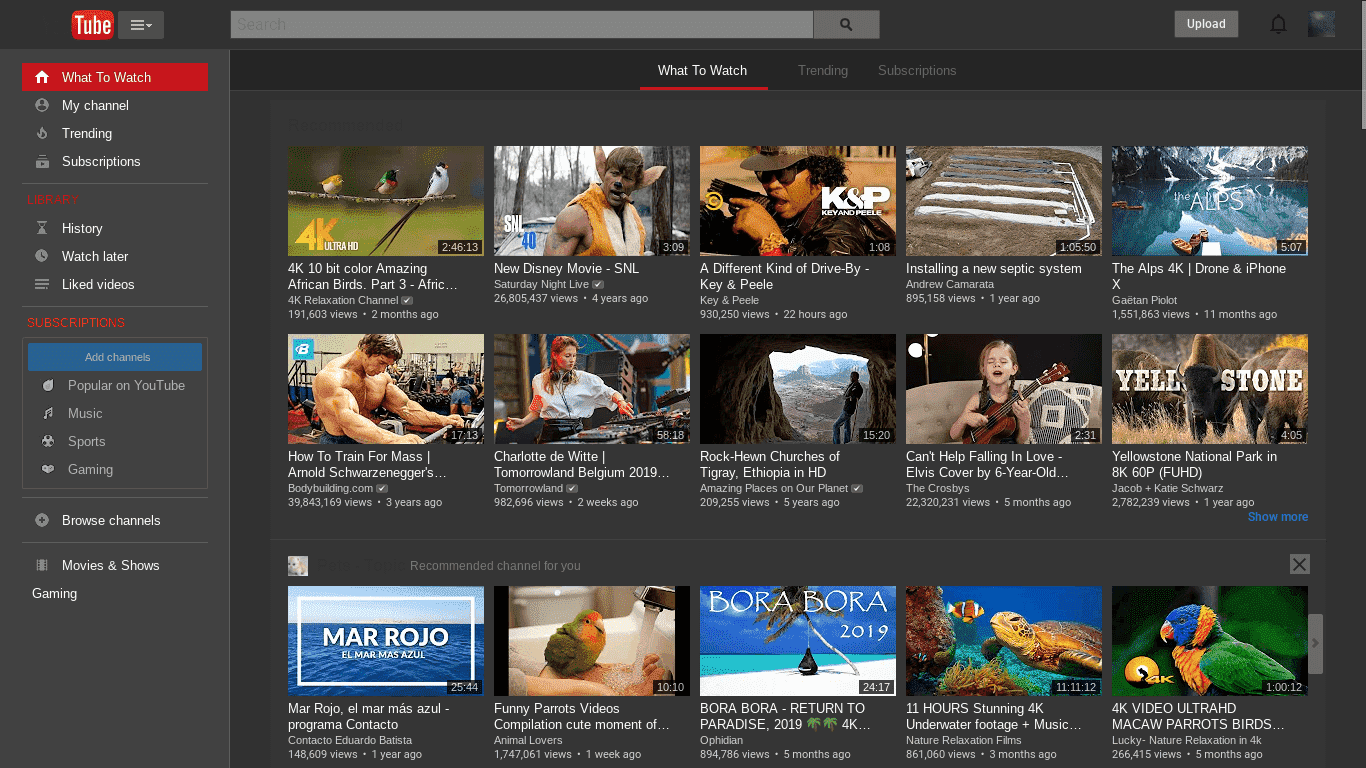Click the Gaming controller icon in subscriptions

click(x=48, y=469)
